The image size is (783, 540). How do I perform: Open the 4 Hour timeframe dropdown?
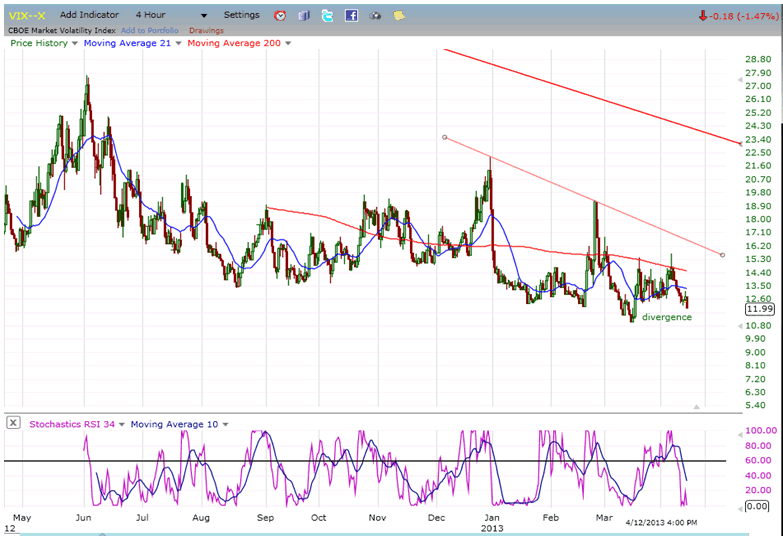click(204, 16)
